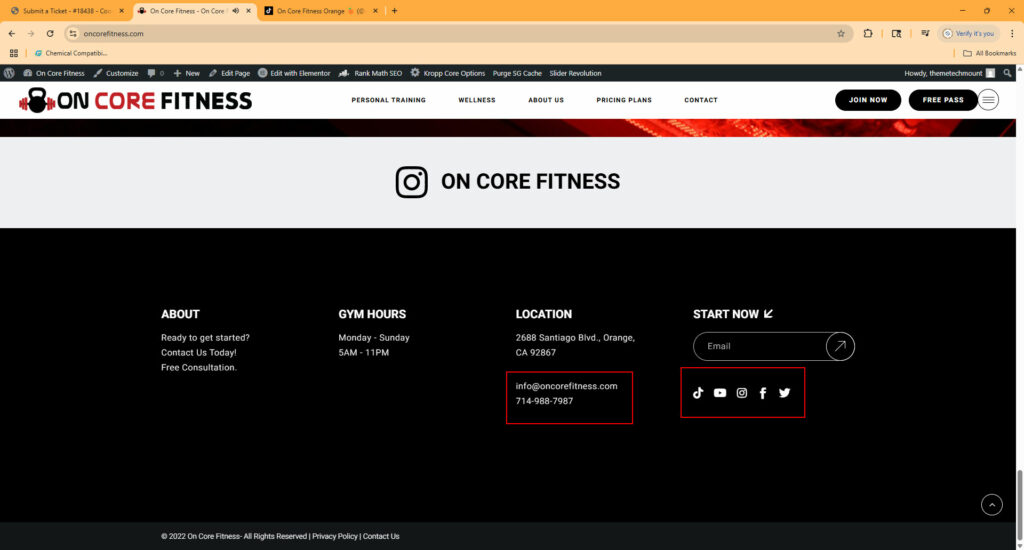Open the YouTube icon in footer
1024x550 pixels.
[720, 393]
